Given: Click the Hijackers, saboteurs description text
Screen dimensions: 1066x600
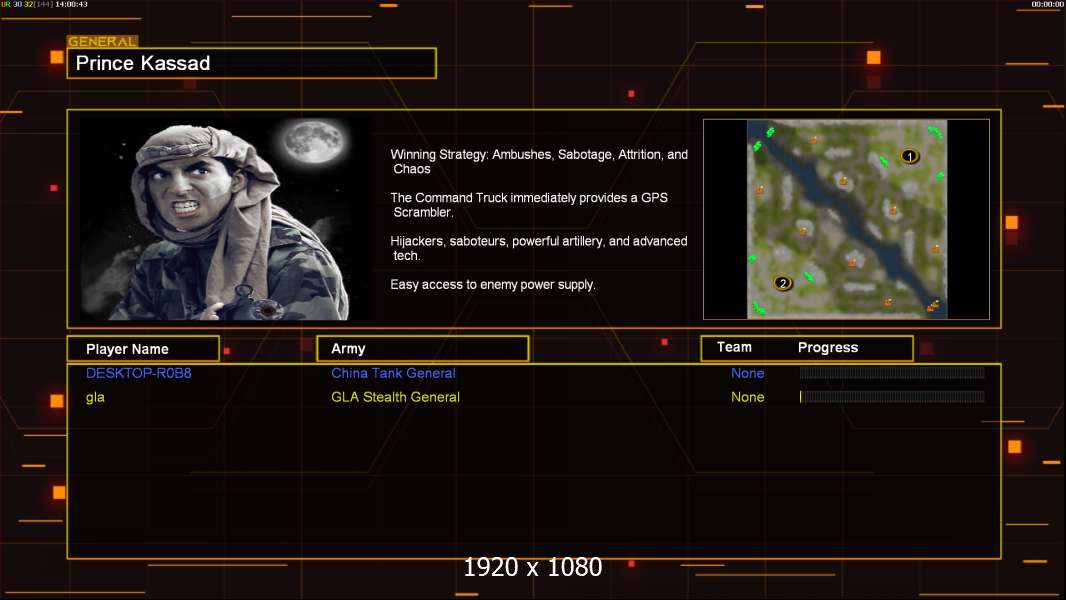Looking at the screenshot, I should [538, 248].
